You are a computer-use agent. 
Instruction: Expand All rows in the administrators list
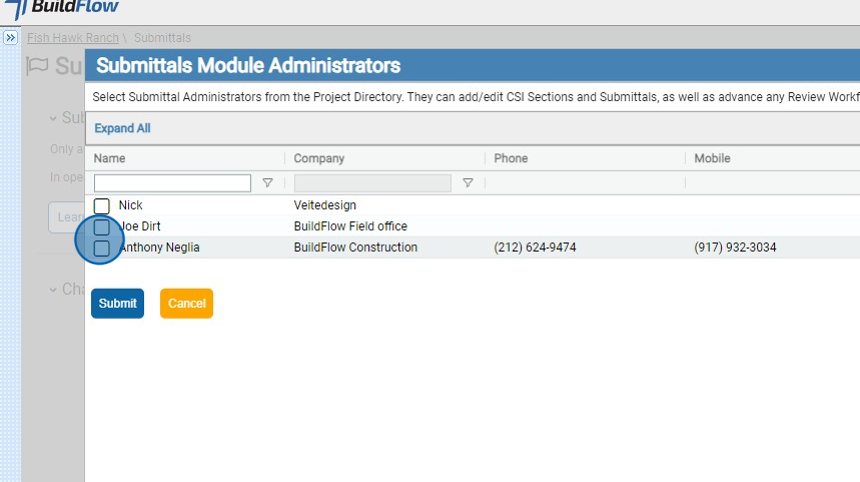coord(122,128)
